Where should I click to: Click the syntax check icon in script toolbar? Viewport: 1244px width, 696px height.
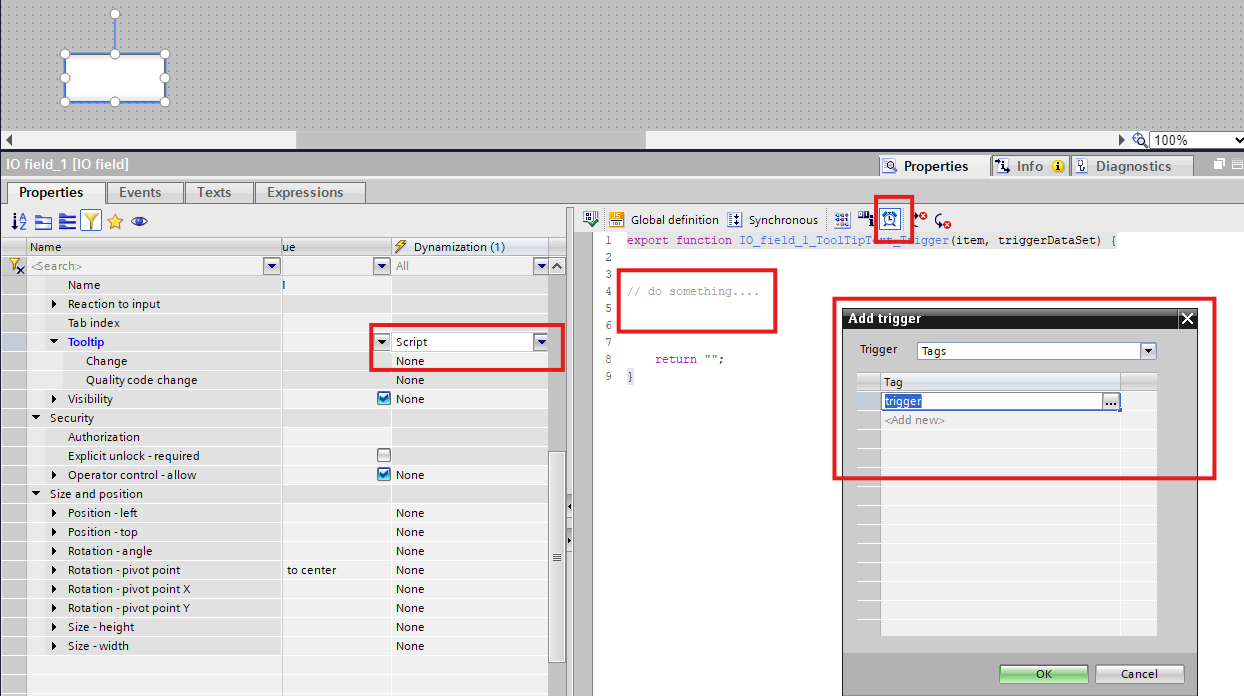tap(591, 219)
